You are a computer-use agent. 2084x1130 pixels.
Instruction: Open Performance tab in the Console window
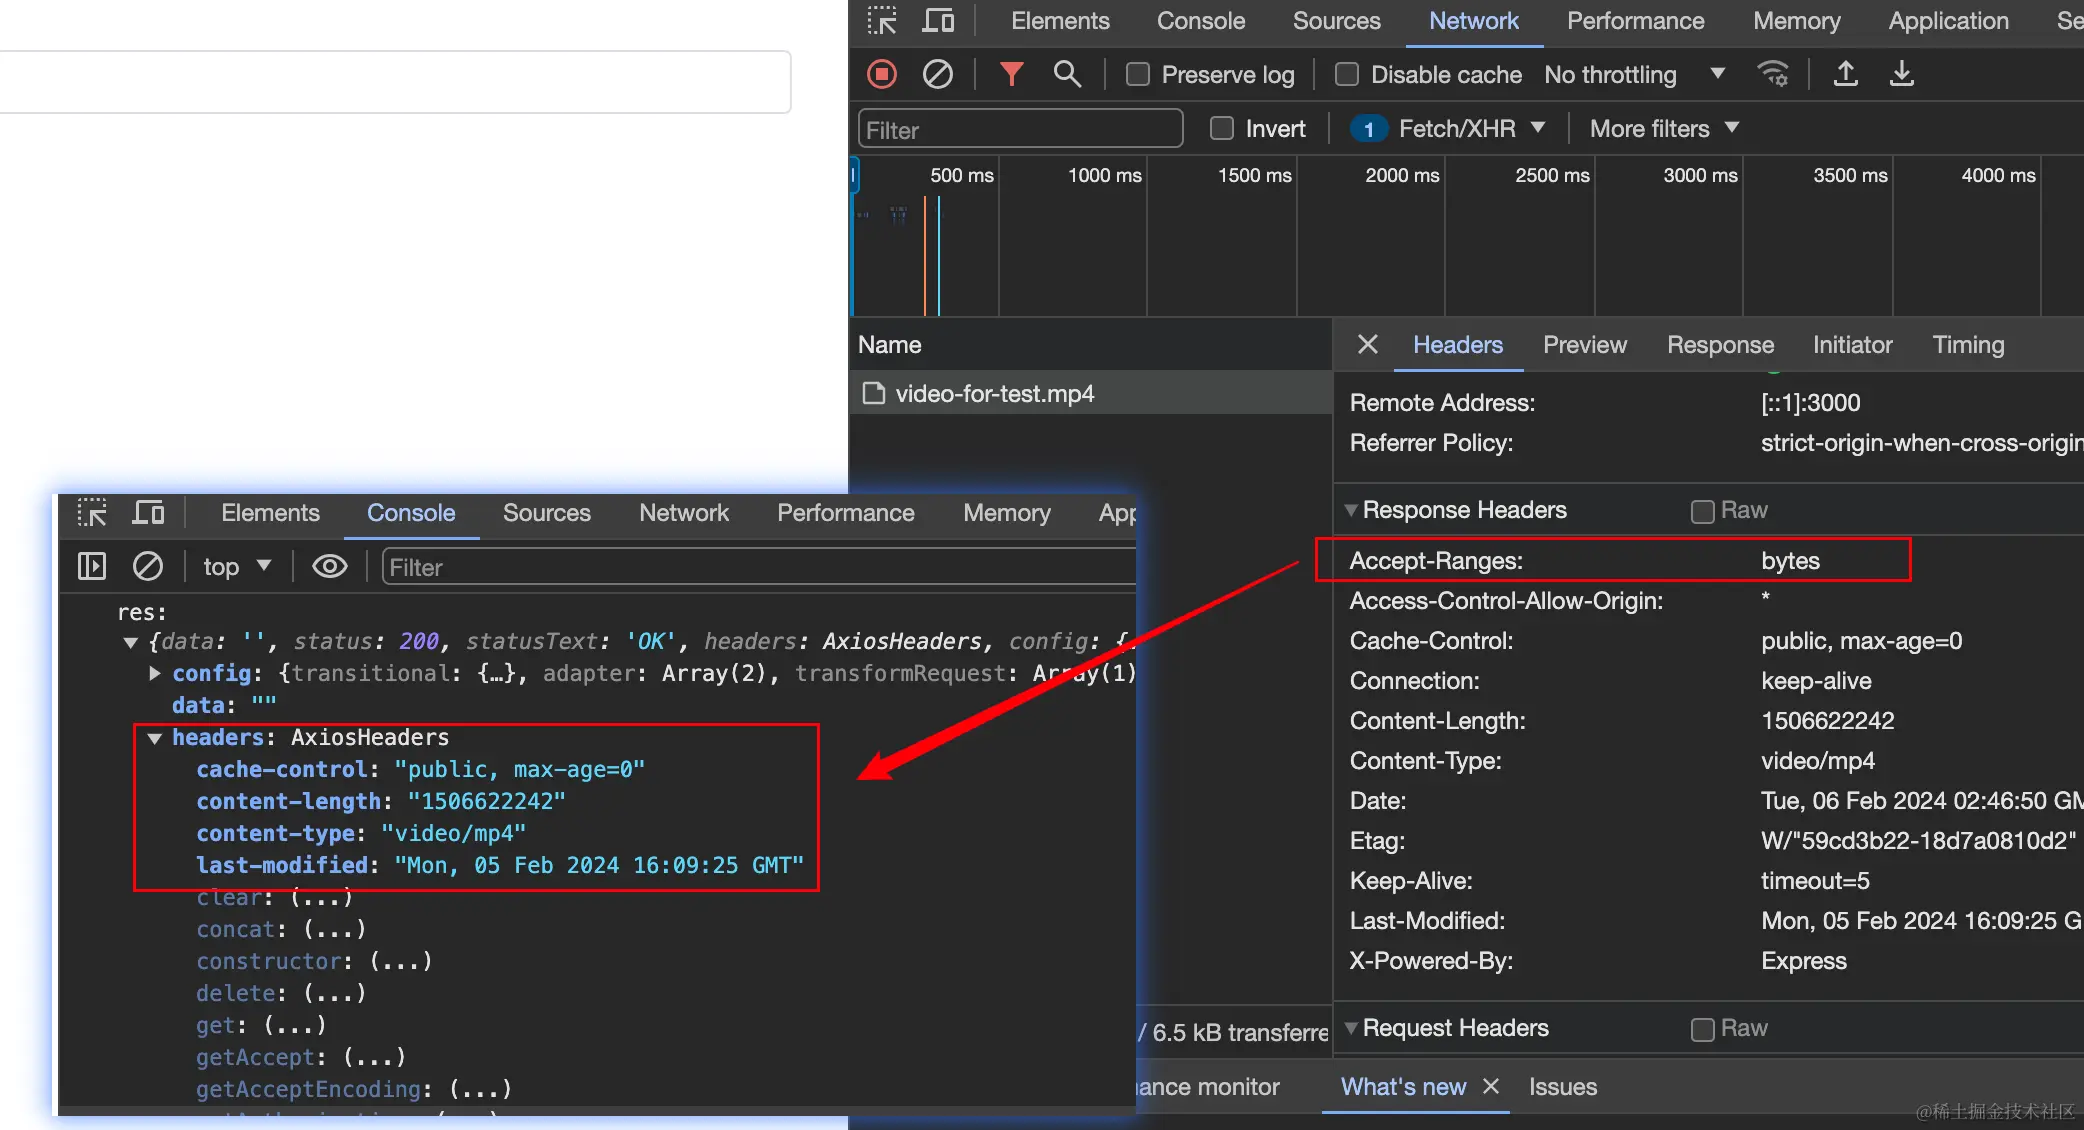[845, 513]
